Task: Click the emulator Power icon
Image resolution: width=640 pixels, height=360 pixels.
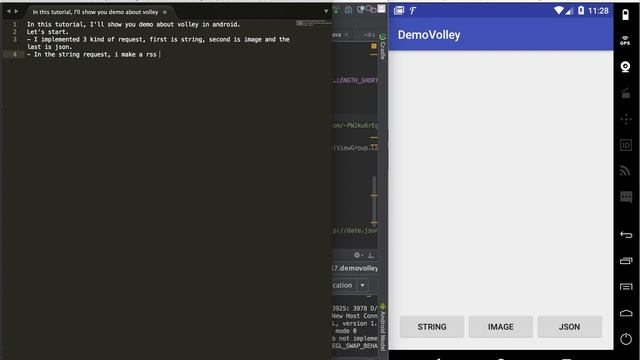Action: coord(626,339)
